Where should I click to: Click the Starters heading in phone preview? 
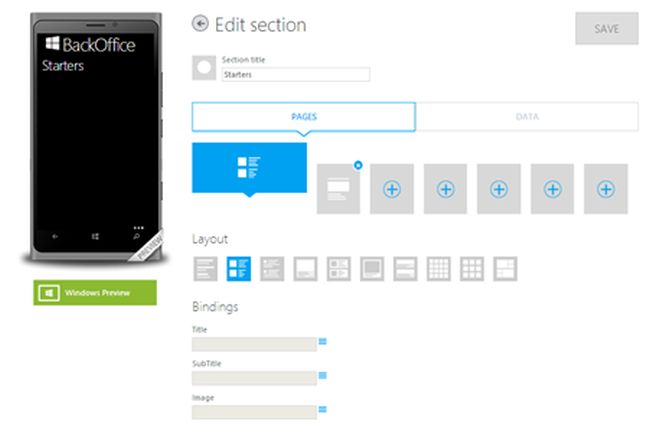tap(63, 65)
